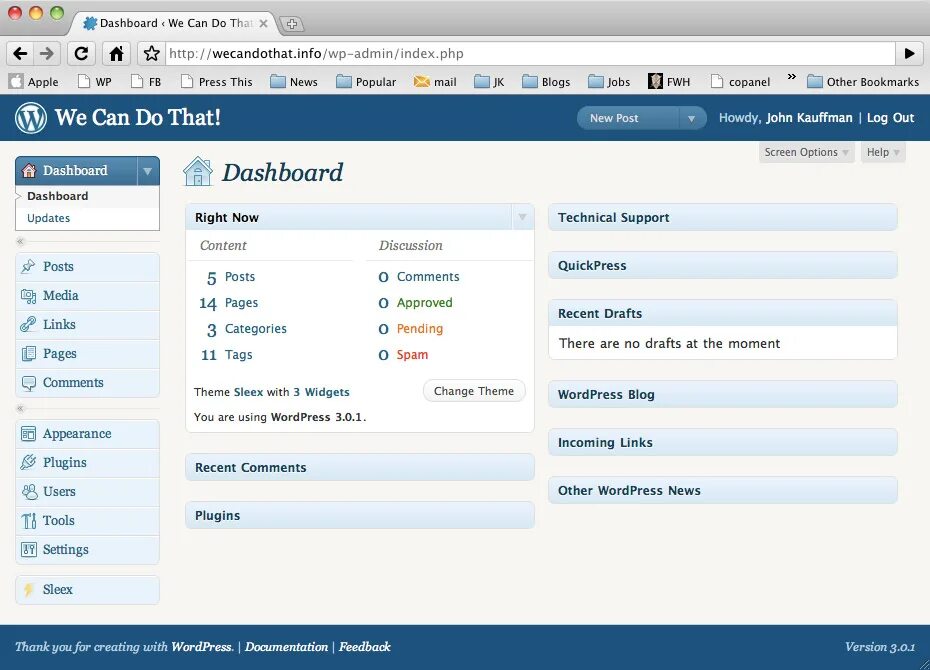The image size is (930, 670).
Task: Click the page menu arrow beside address bar
Action: (909, 54)
